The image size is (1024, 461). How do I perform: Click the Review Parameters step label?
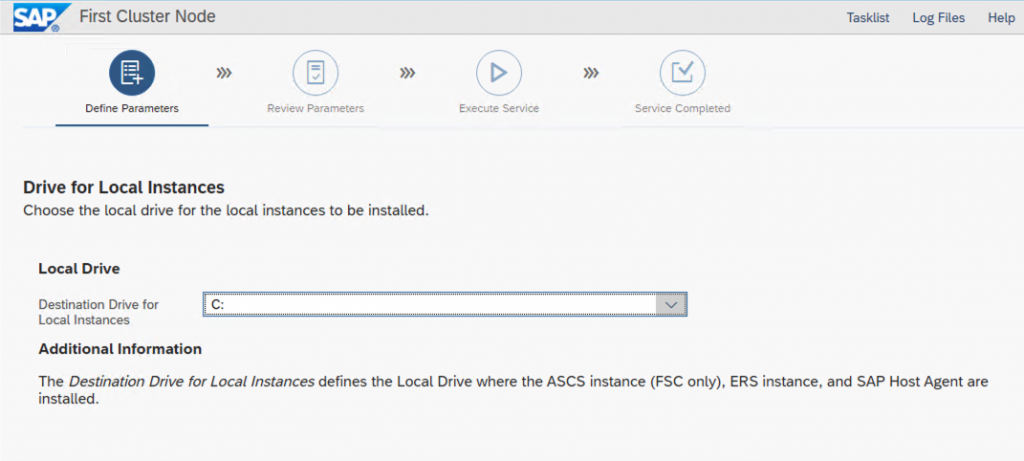[x=315, y=108]
